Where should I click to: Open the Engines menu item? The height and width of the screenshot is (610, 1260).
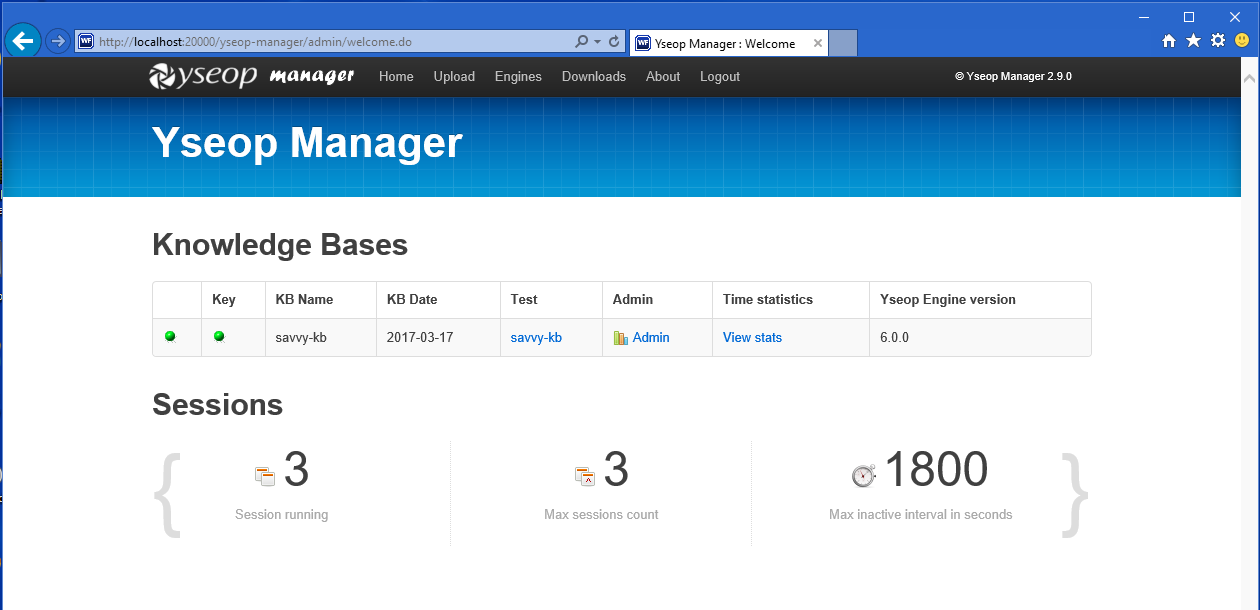[x=518, y=77]
